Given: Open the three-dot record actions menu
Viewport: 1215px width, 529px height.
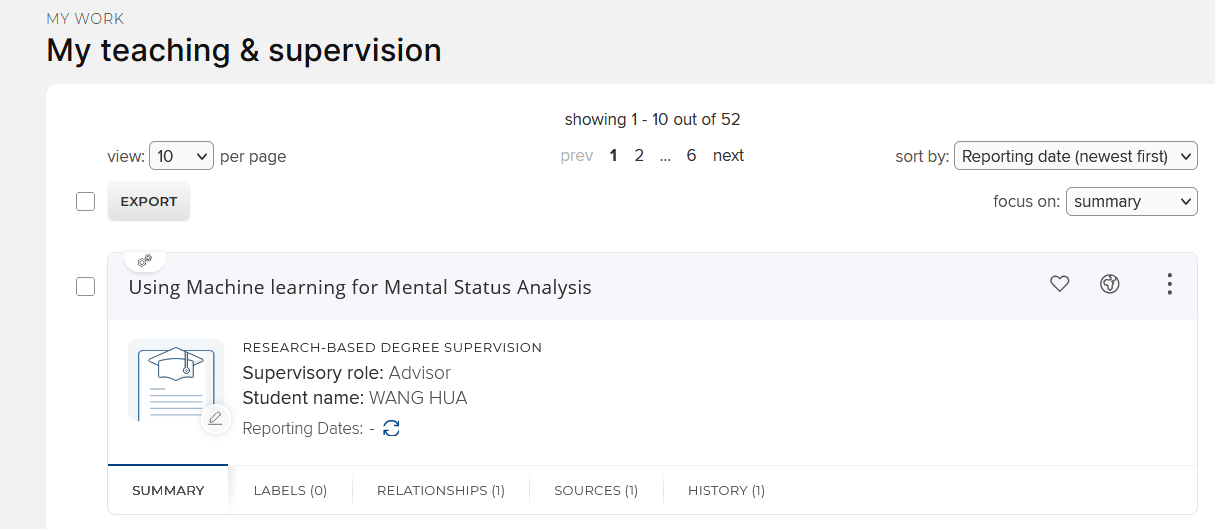Looking at the screenshot, I should click(1169, 285).
